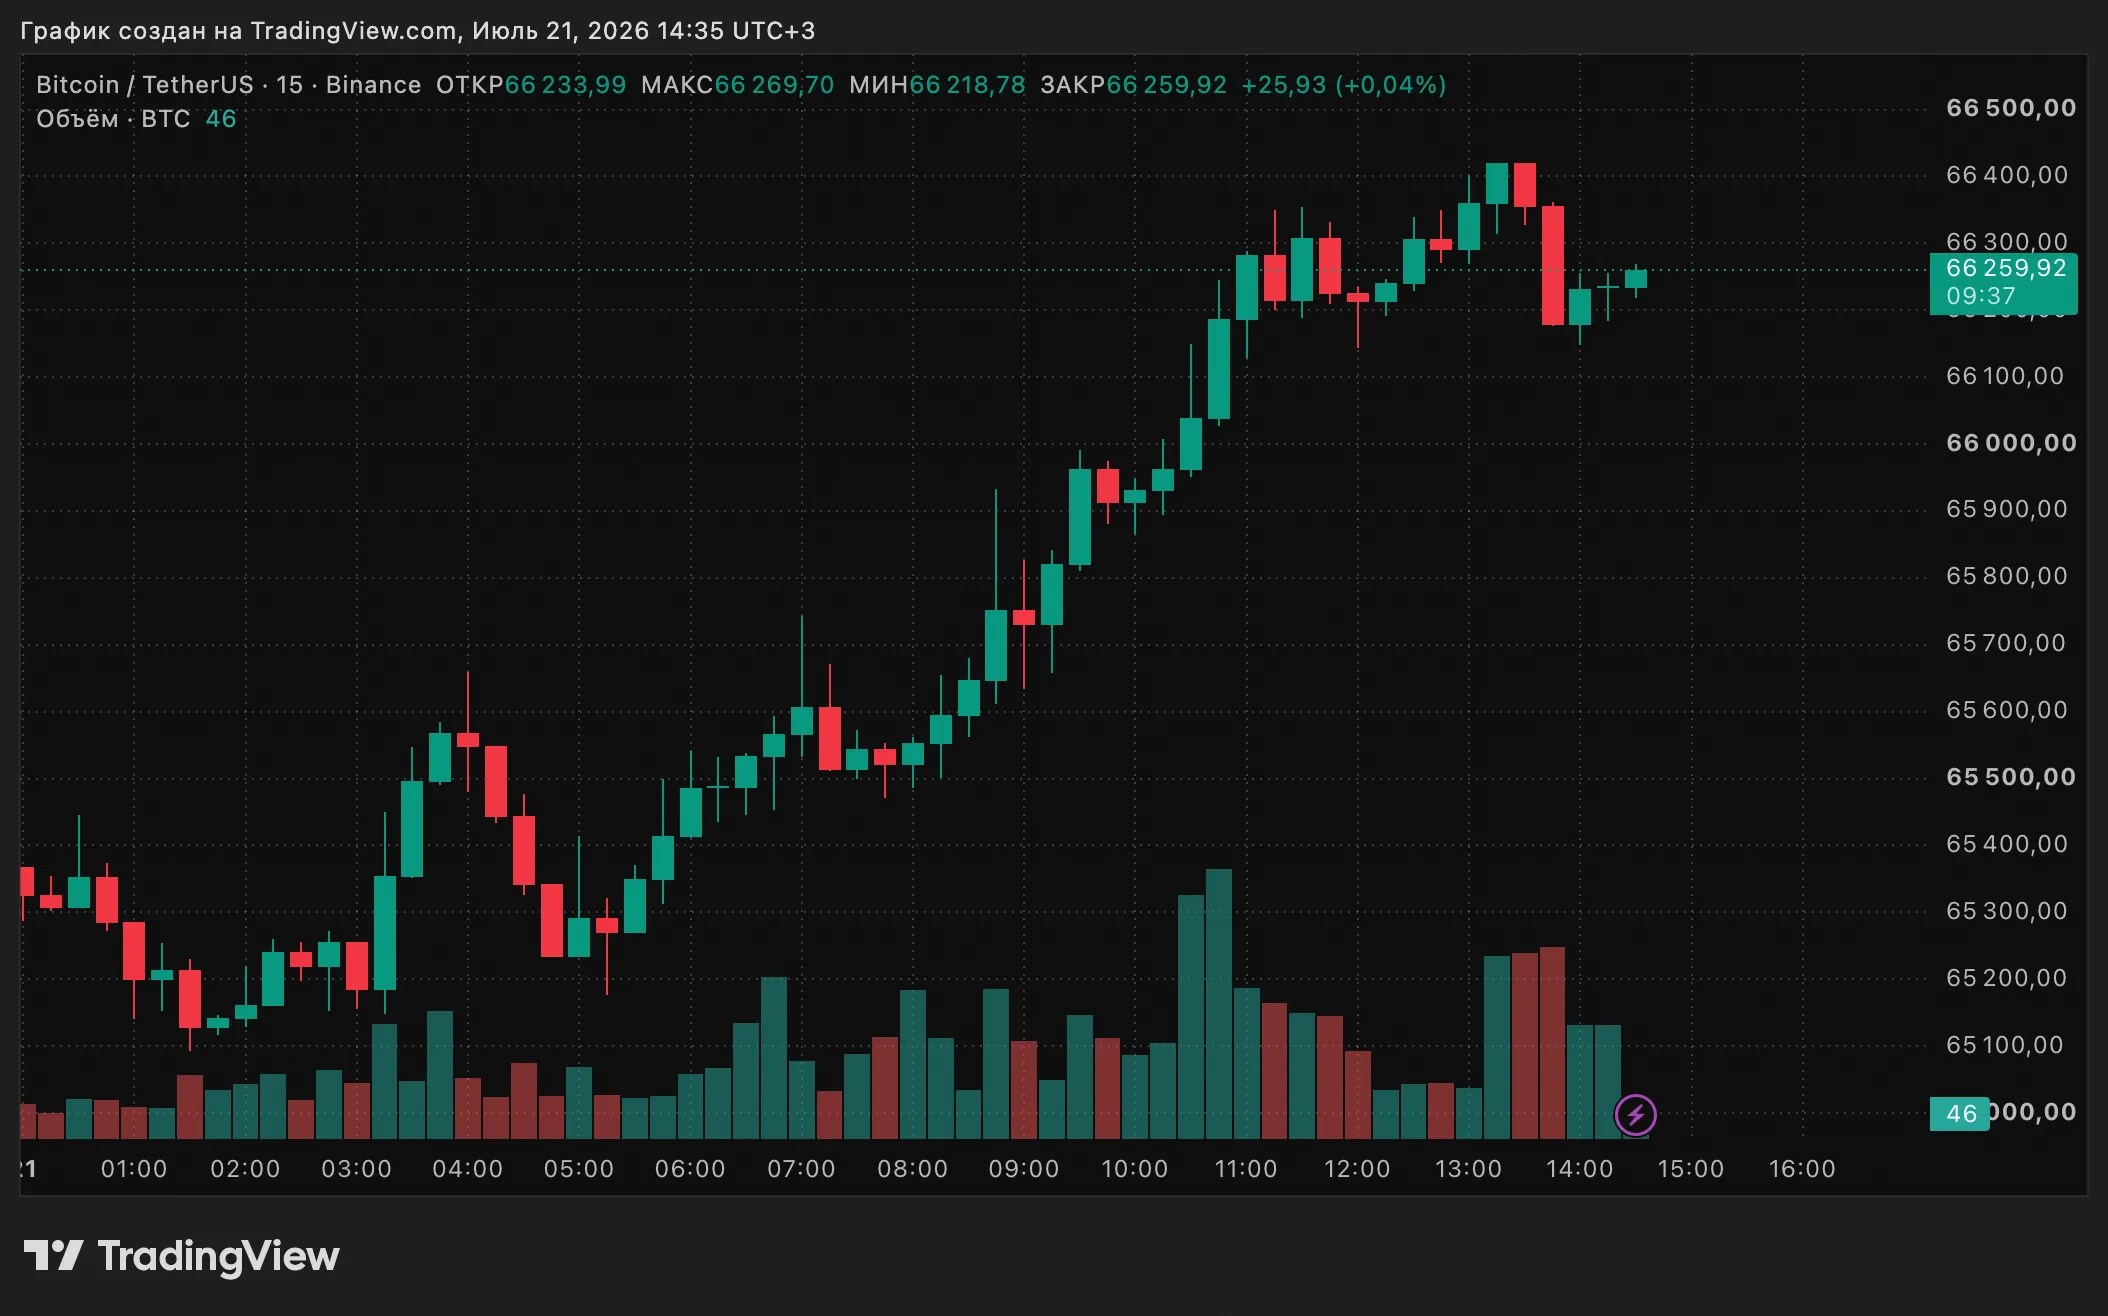The height and width of the screenshot is (1316, 2108).
Task: Click the 11:00 time axis label
Action: [x=1246, y=1169]
